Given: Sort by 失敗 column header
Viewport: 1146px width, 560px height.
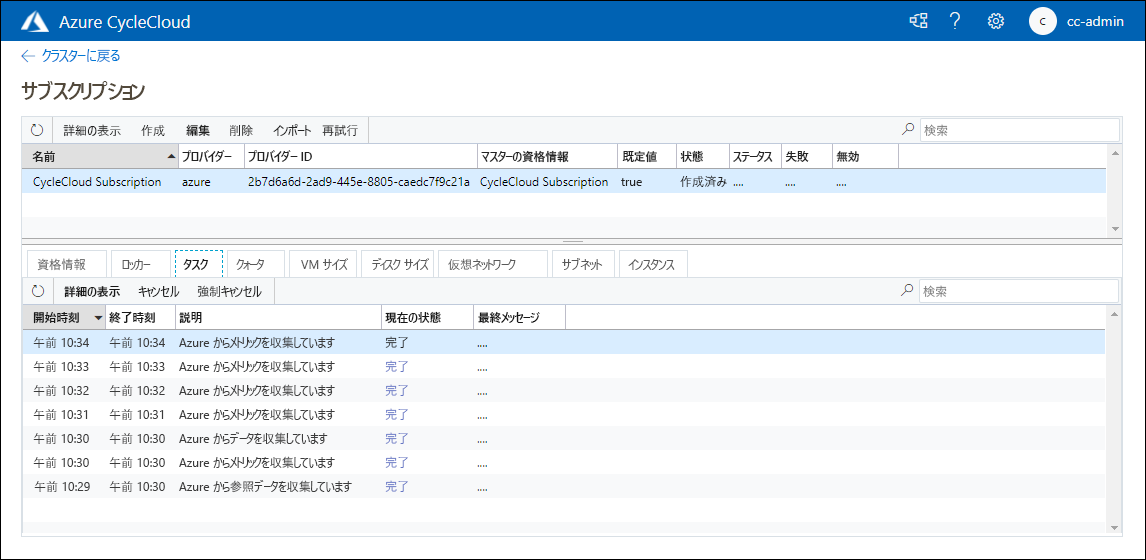Looking at the screenshot, I should click(x=806, y=157).
